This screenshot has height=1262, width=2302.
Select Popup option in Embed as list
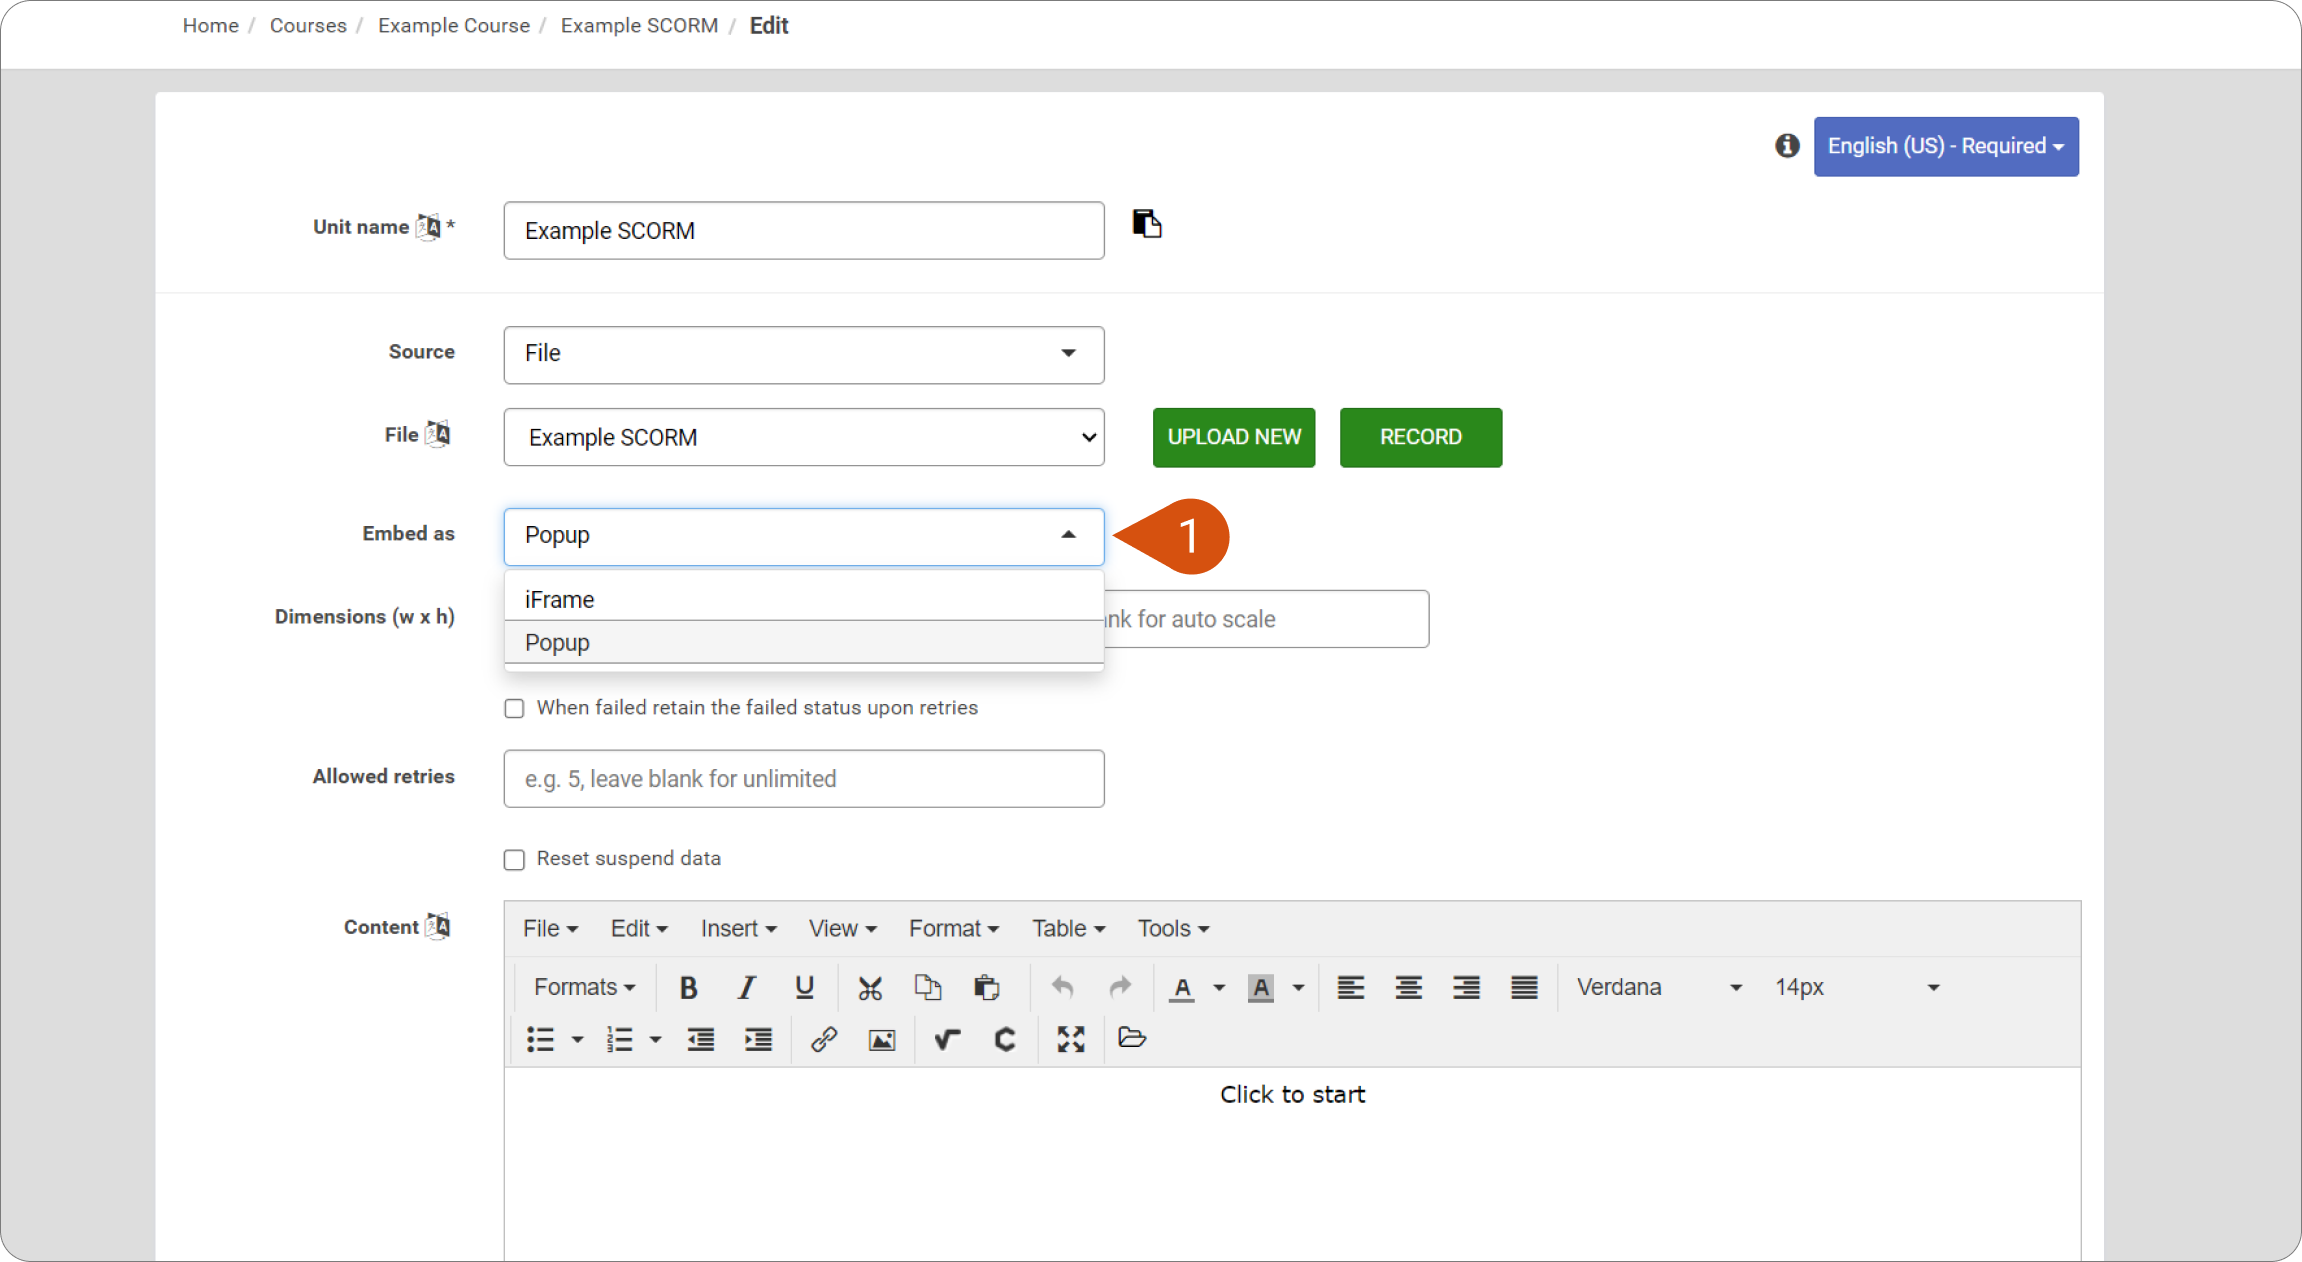(804, 642)
